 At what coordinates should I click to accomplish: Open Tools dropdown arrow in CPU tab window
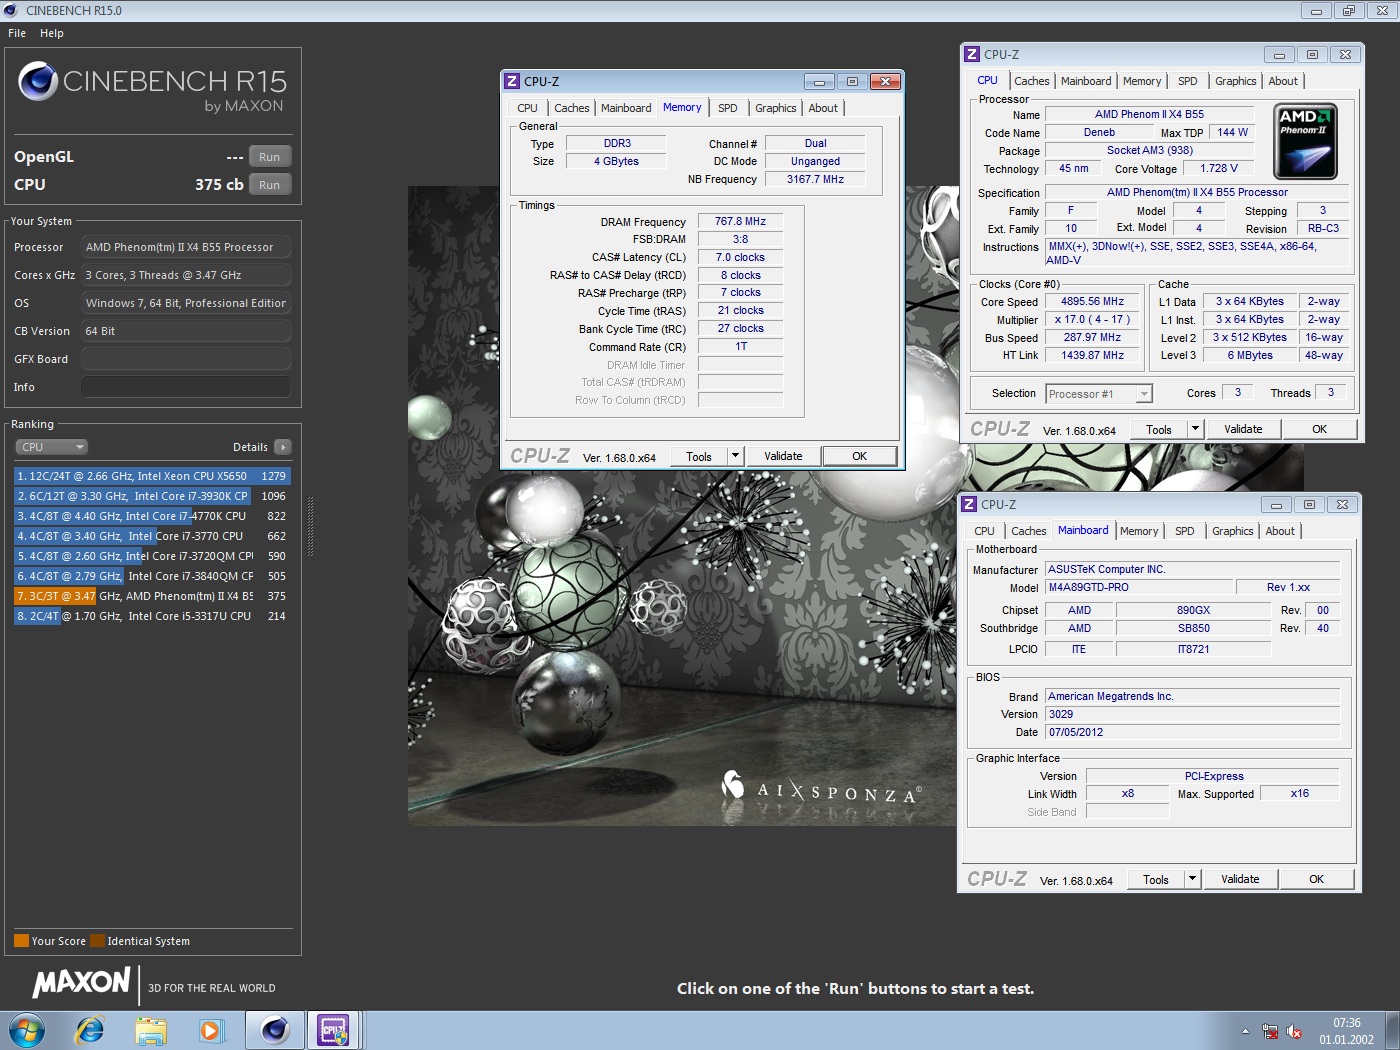tap(1195, 429)
